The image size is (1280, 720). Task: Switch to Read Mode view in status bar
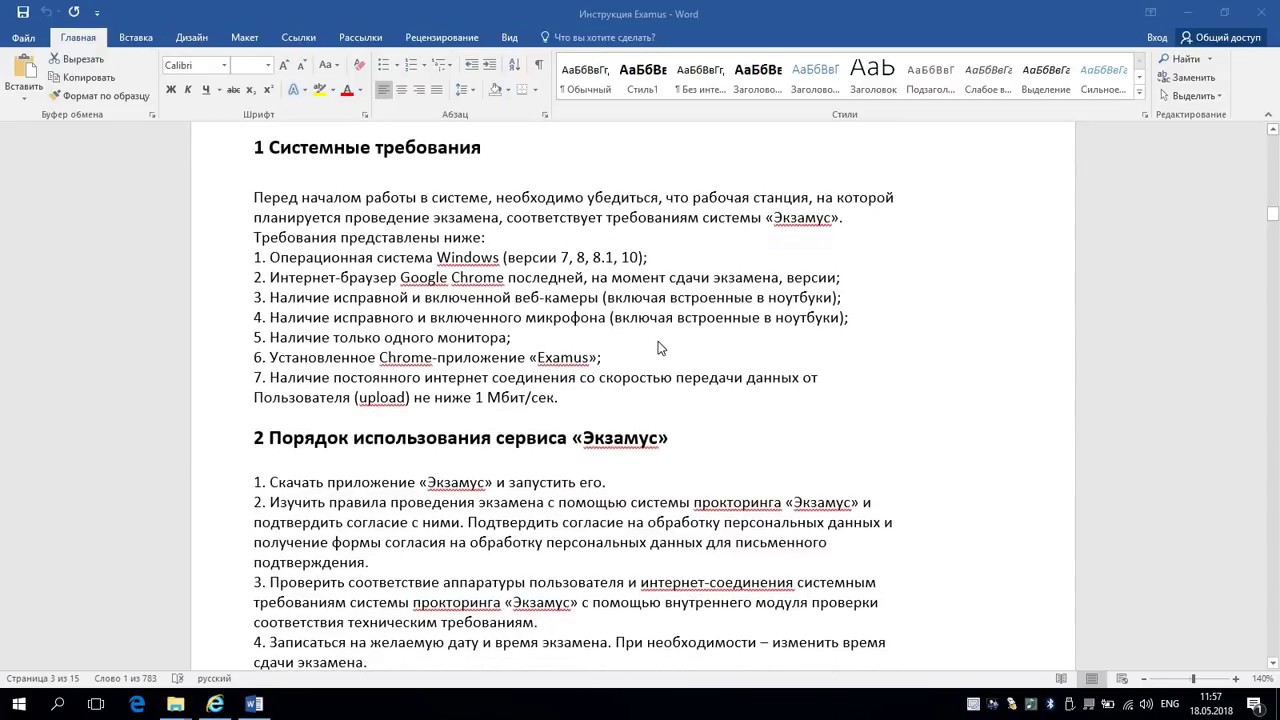1061,679
